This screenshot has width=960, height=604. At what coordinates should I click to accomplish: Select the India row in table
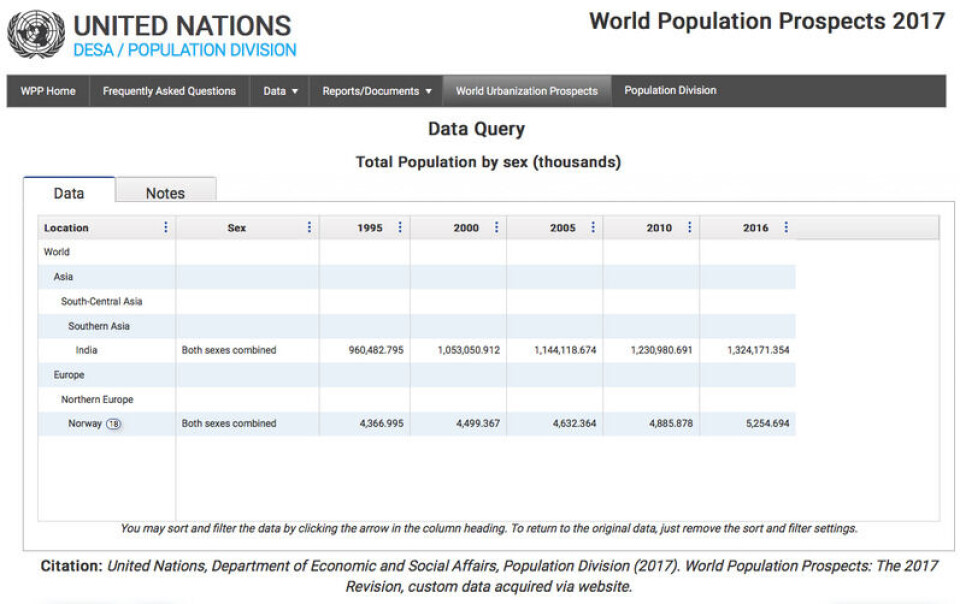87,351
